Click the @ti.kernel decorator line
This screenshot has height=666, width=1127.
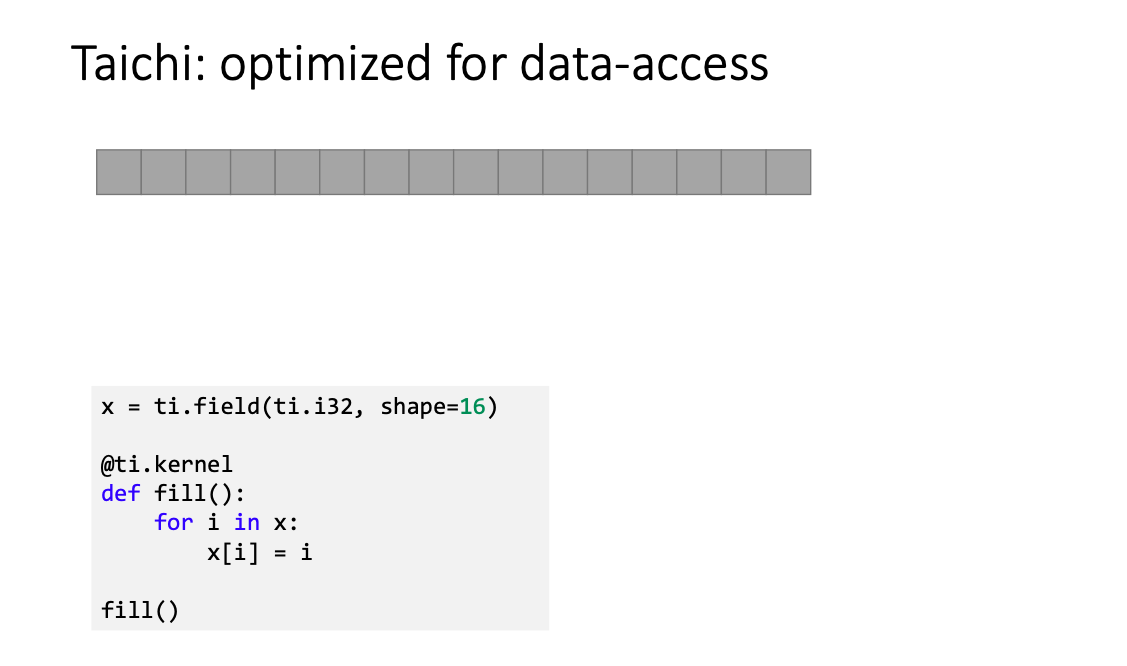(167, 465)
